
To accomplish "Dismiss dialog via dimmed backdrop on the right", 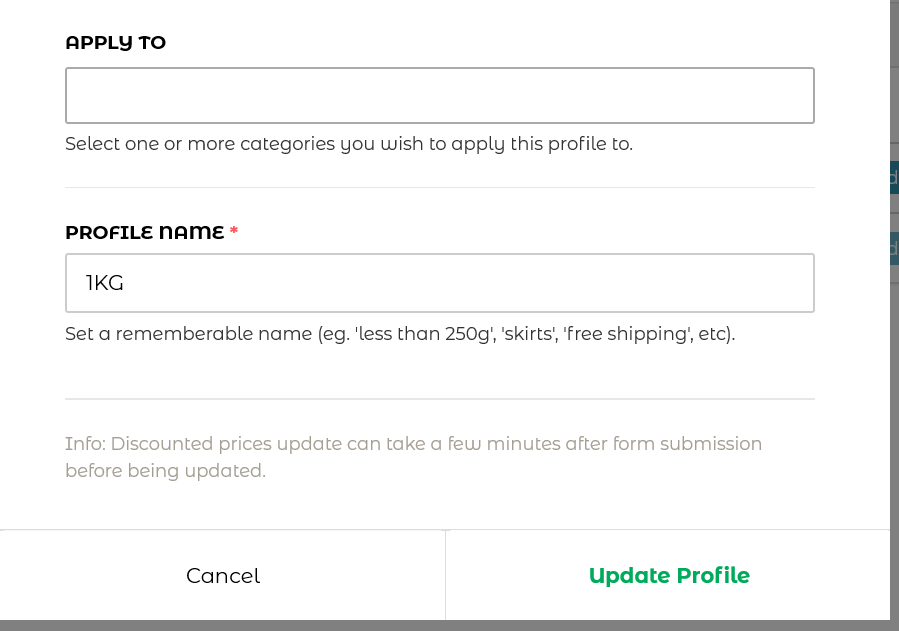I will (x=894, y=400).
